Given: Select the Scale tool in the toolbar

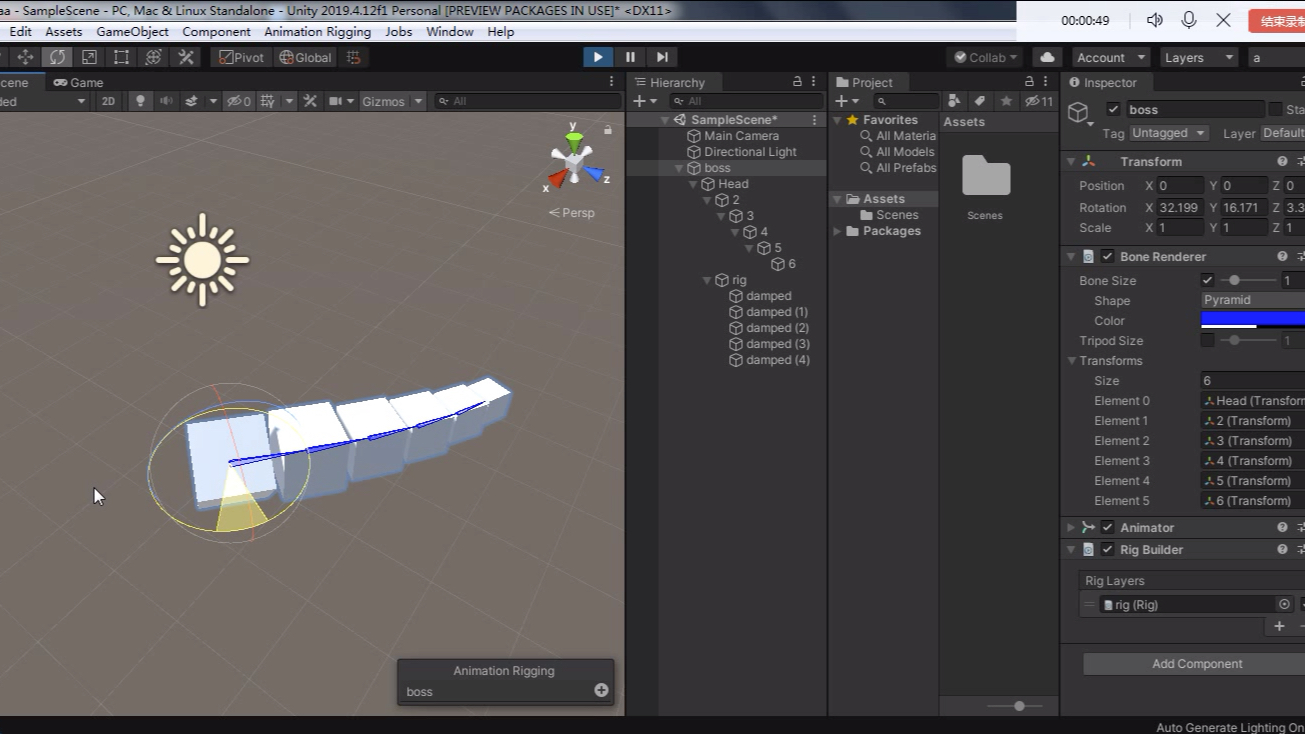Looking at the screenshot, I should coord(90,57).
